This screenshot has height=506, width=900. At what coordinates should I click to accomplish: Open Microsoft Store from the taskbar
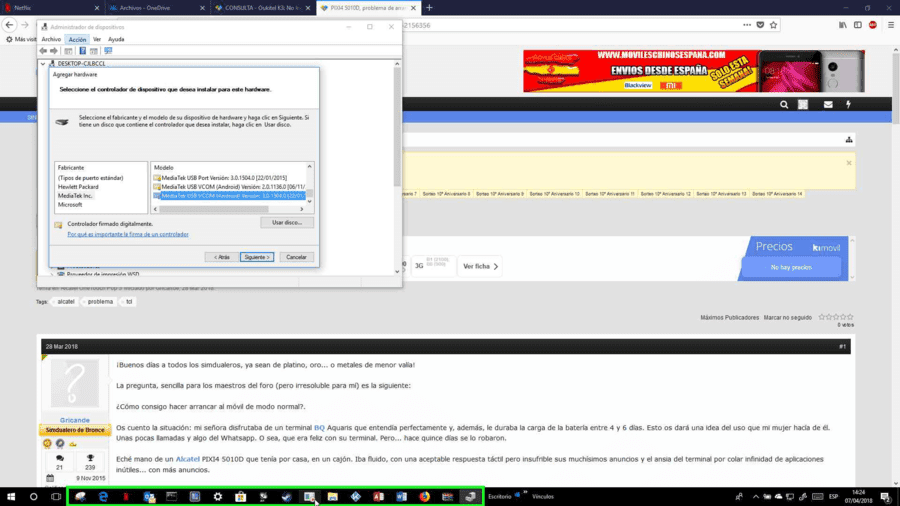240,497
